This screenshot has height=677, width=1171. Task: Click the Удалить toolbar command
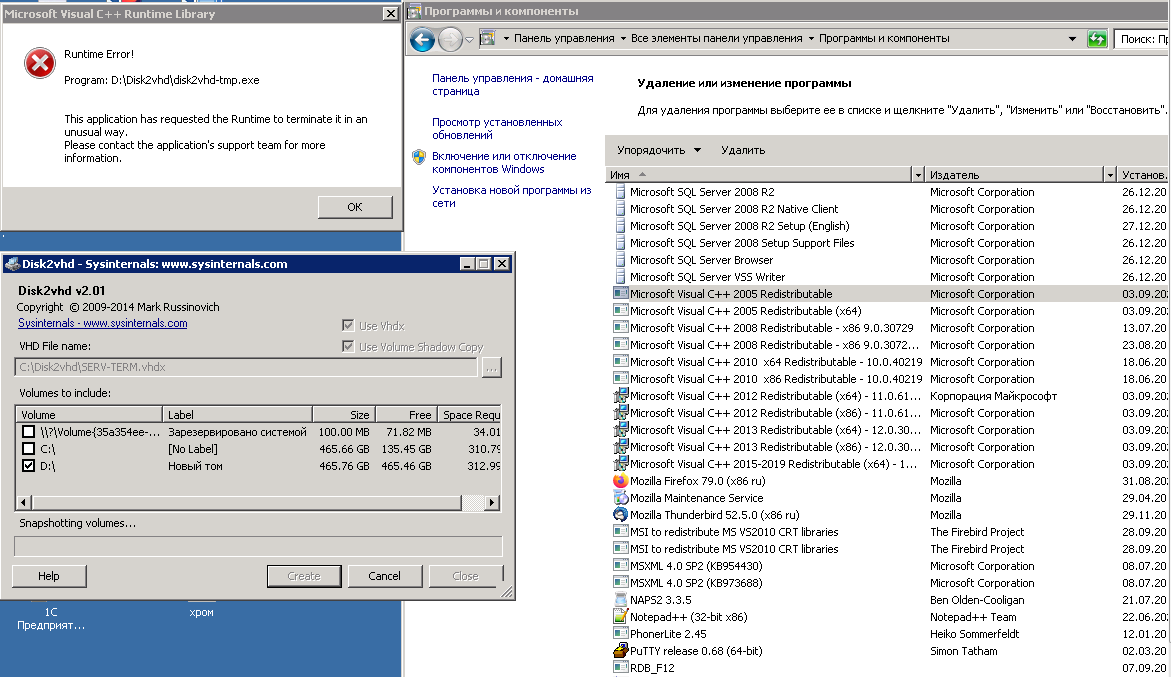point(743,150)
